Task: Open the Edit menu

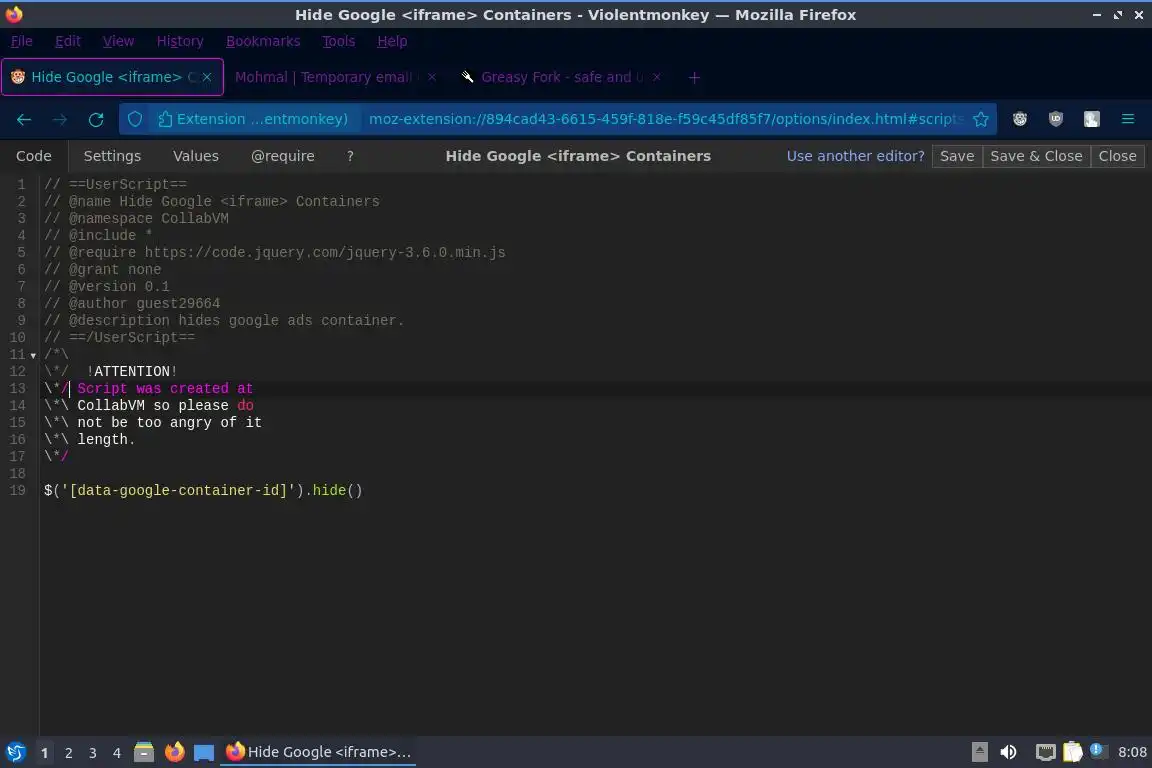Action: point(68,41)
